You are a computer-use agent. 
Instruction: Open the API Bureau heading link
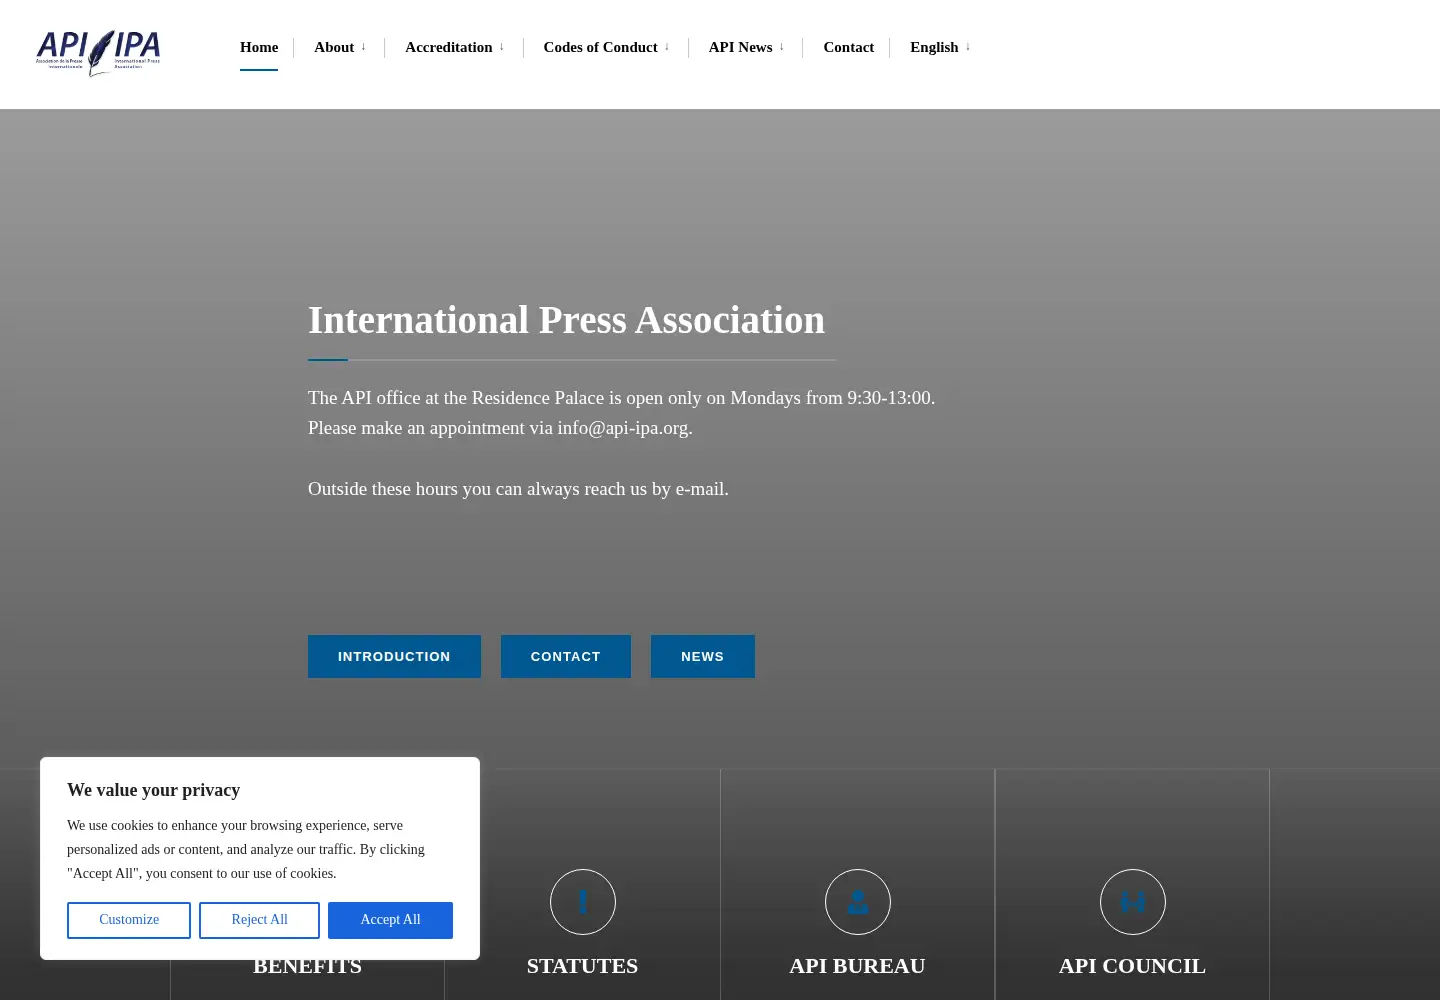coord(857,966)
